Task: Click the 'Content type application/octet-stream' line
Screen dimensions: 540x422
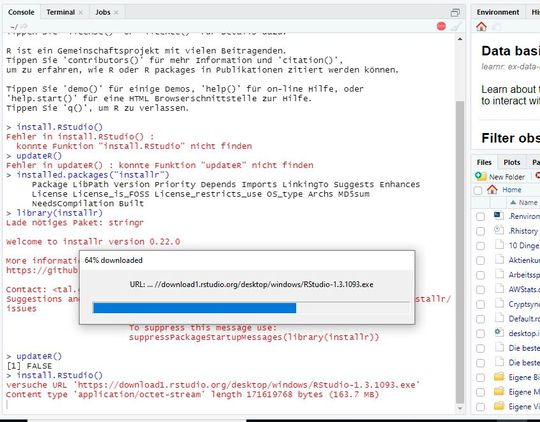Action: [x=192, y=394]
